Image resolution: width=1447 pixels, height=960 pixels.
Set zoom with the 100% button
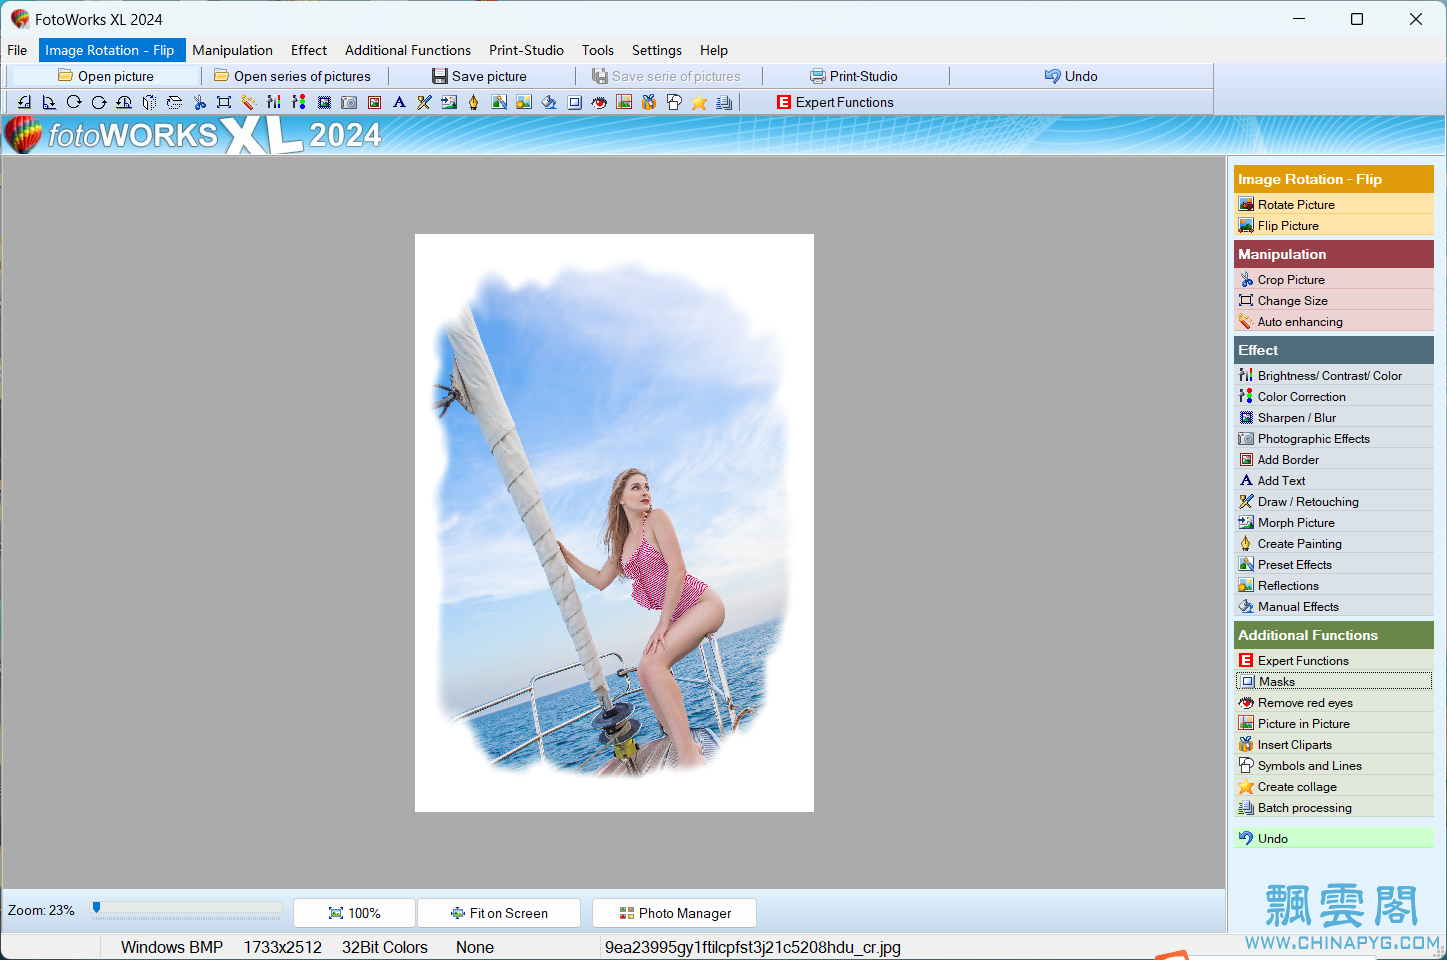(354, 913)
